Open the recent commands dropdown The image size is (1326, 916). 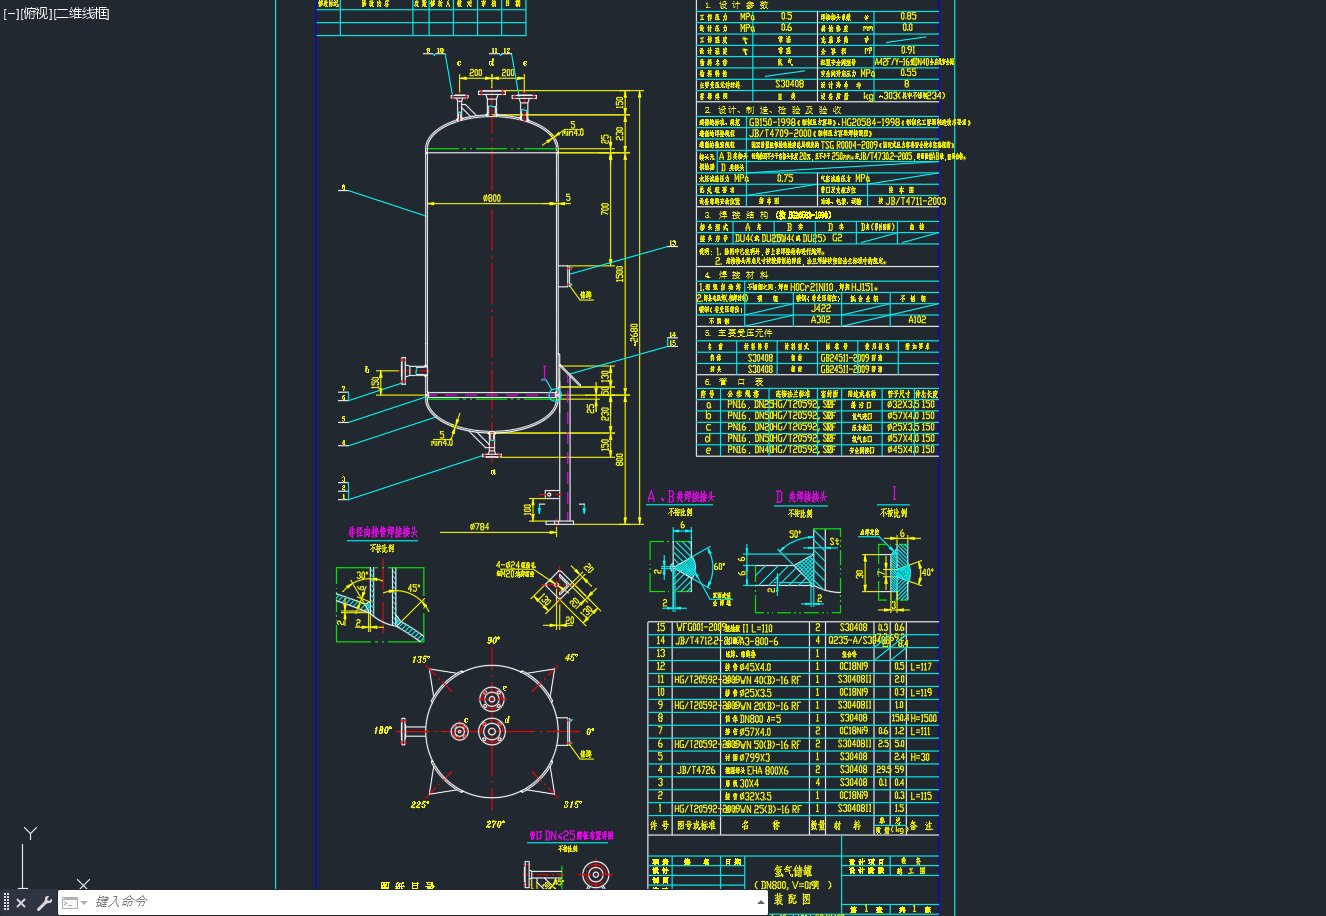click(x=75, y=902)
